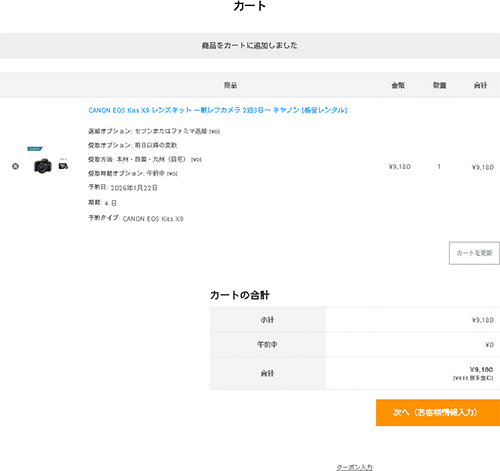Remove the Canon EOS Kiss X9 from the cart
Viewport: 500px width, 471px height.
click(x=15, y=166)
